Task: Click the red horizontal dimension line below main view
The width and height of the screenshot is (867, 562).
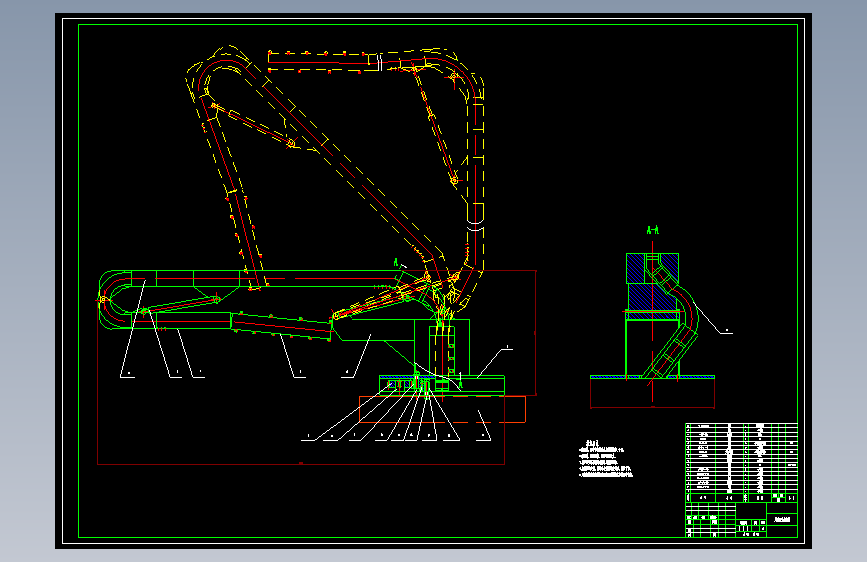Action: tap(301, 464)
